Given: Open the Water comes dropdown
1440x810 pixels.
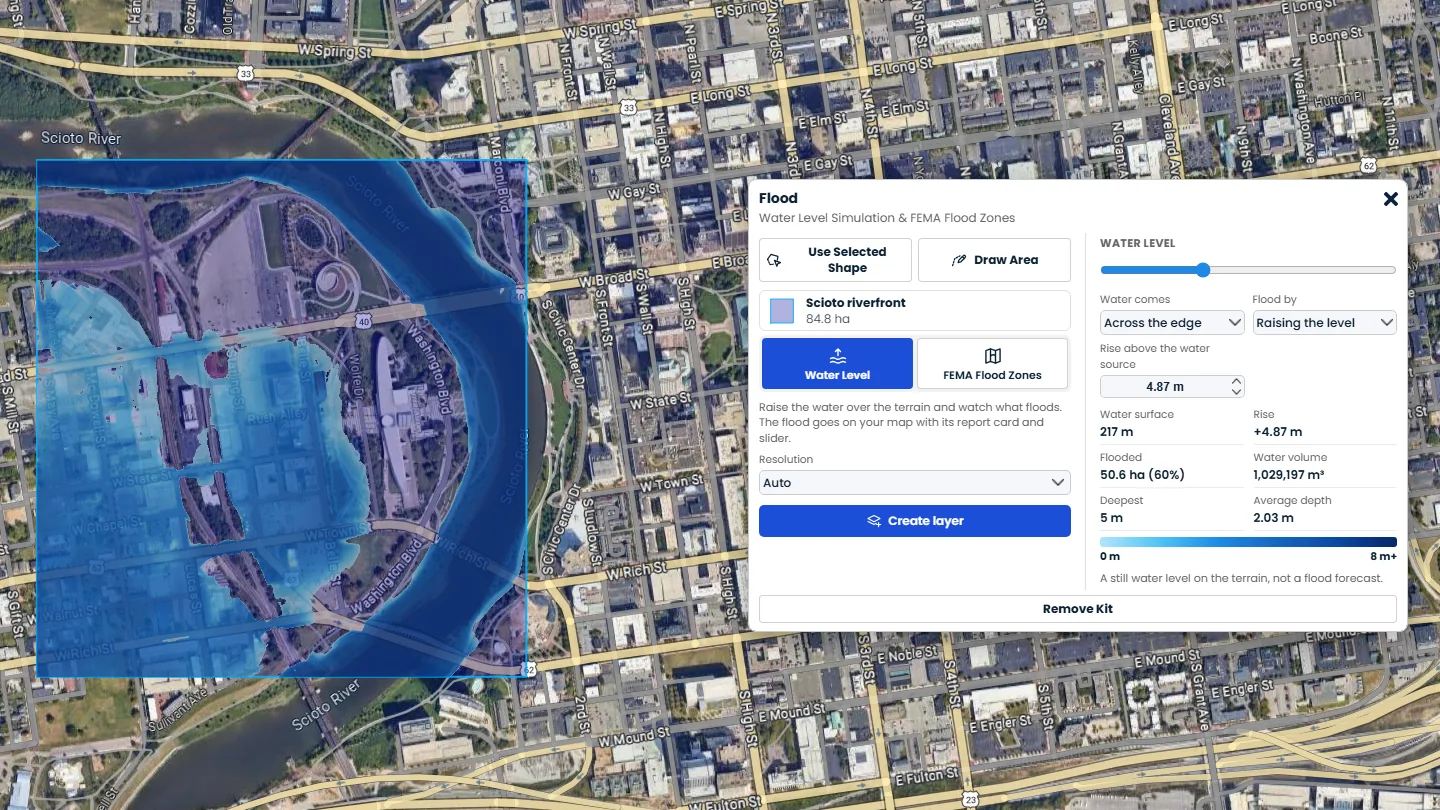Looking at the screenshot, I should tap(1172, 323).
